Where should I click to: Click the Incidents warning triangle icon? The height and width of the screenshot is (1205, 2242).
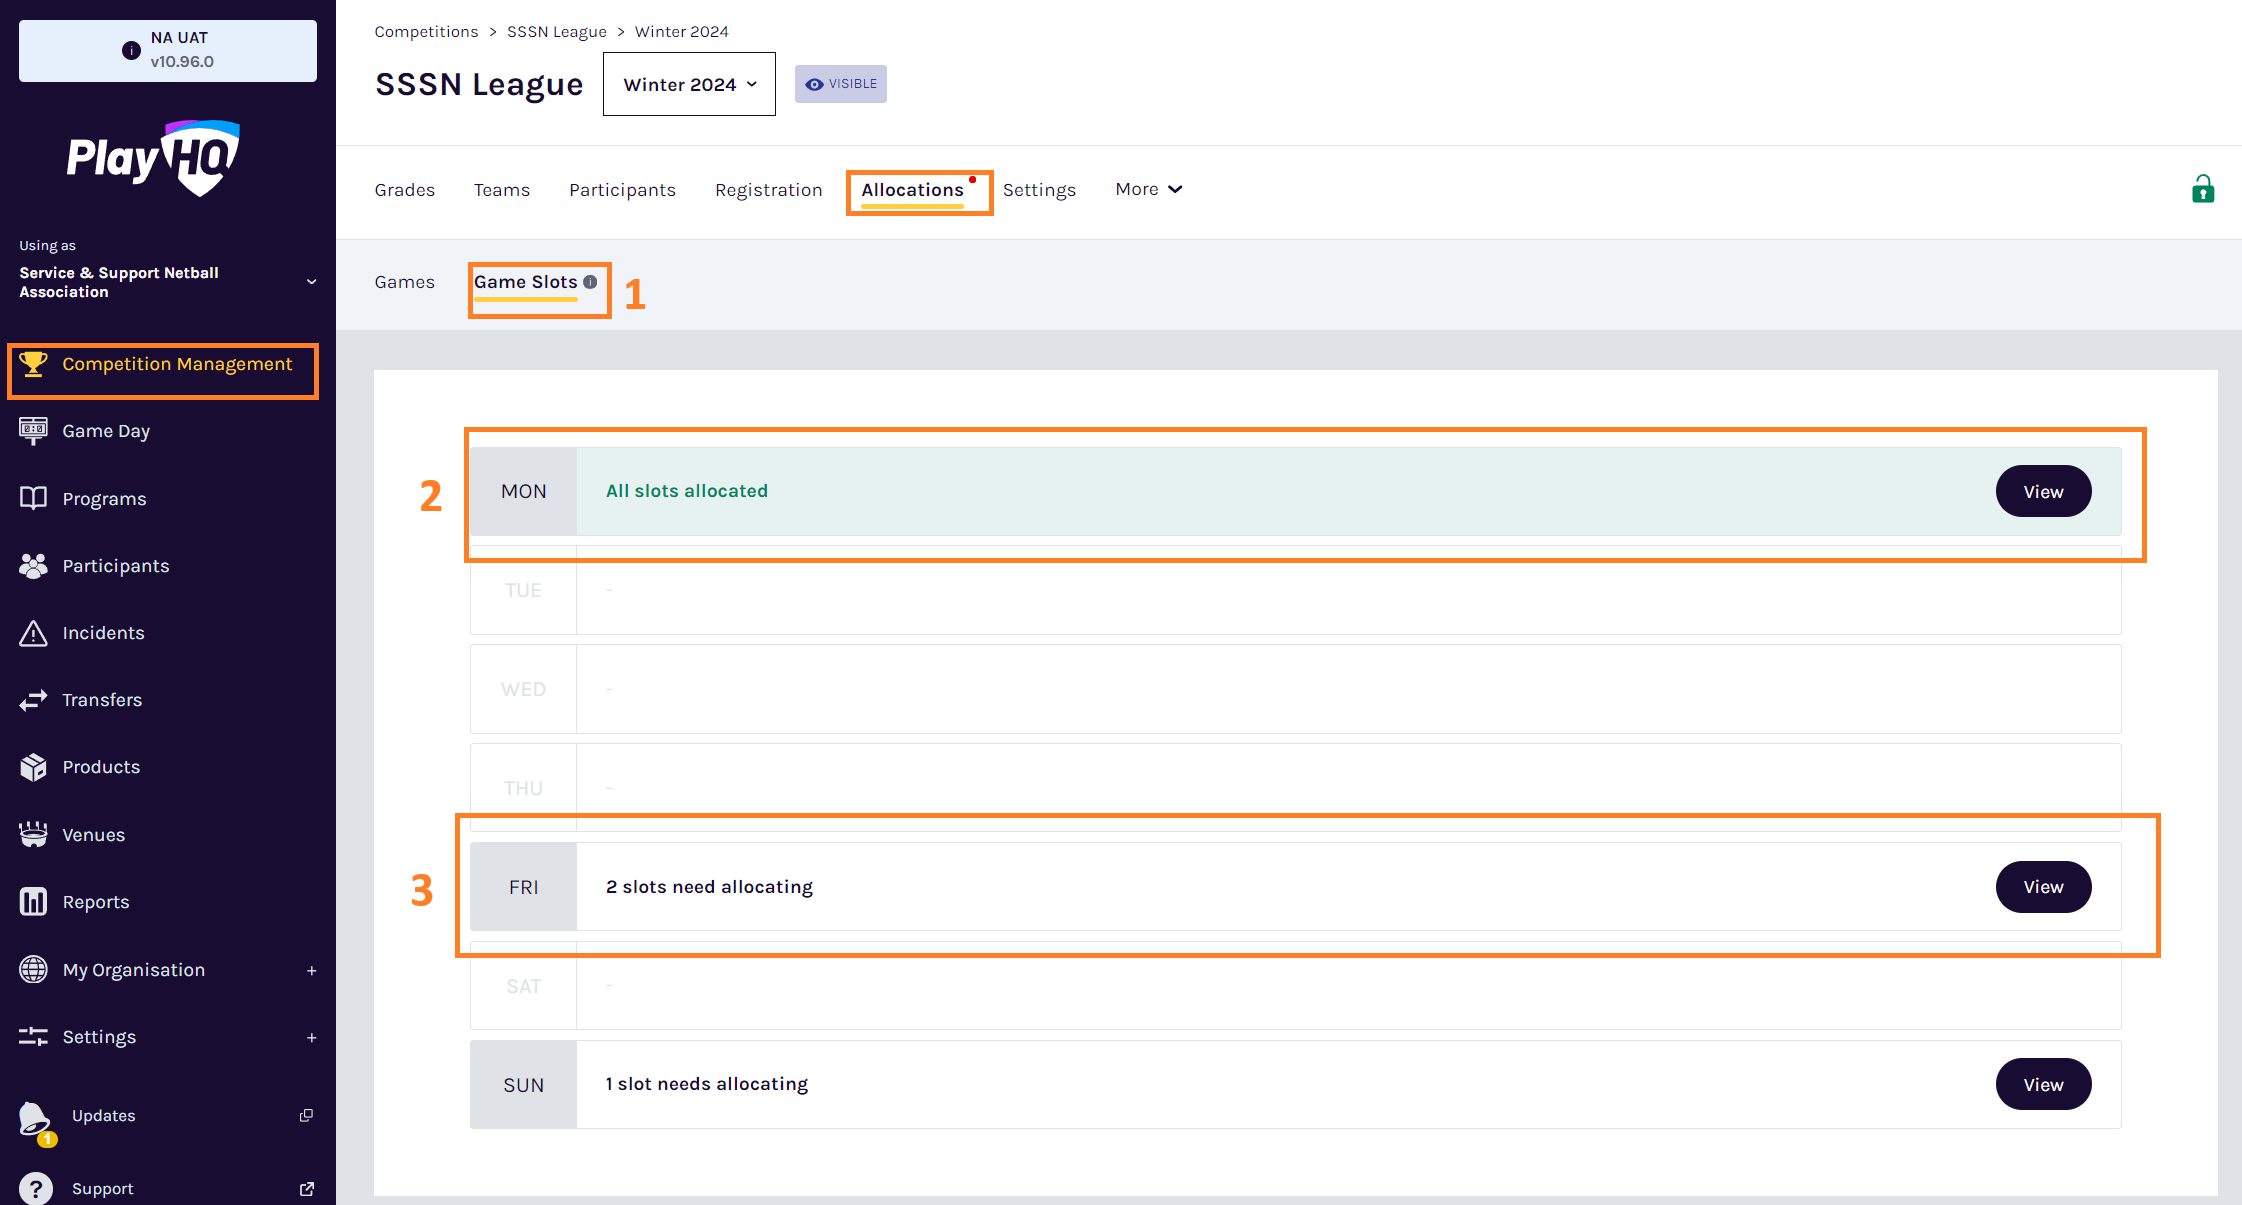pos(33,633)
